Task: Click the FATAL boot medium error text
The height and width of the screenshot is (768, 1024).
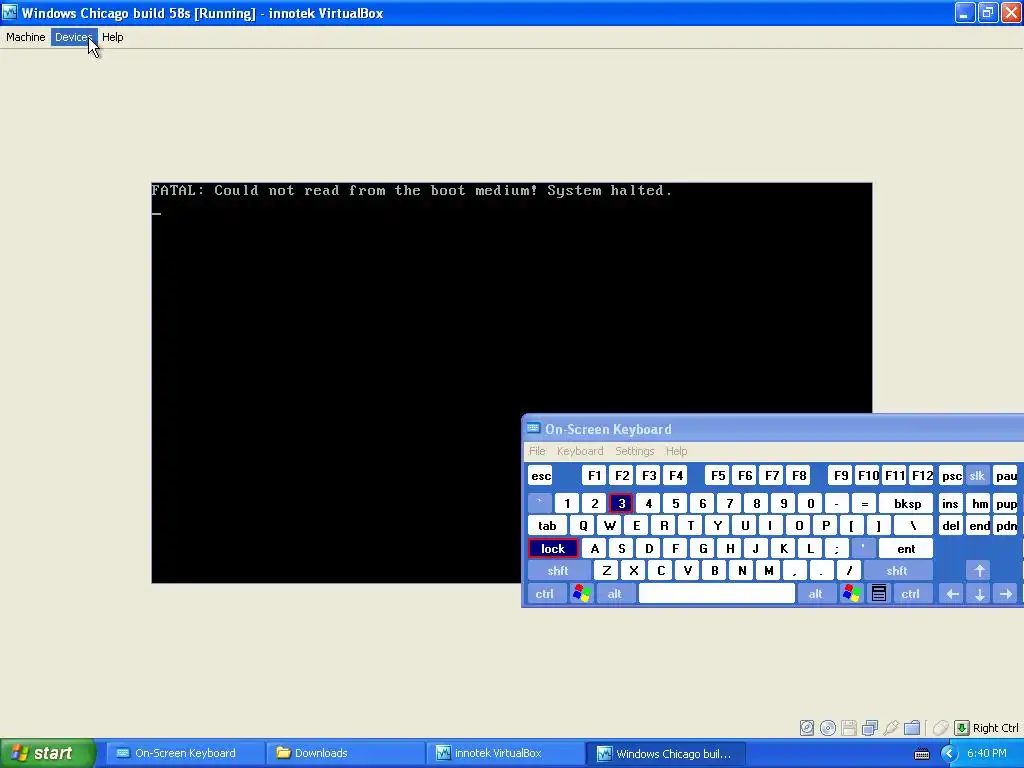Action: click(x=411, y=191)
